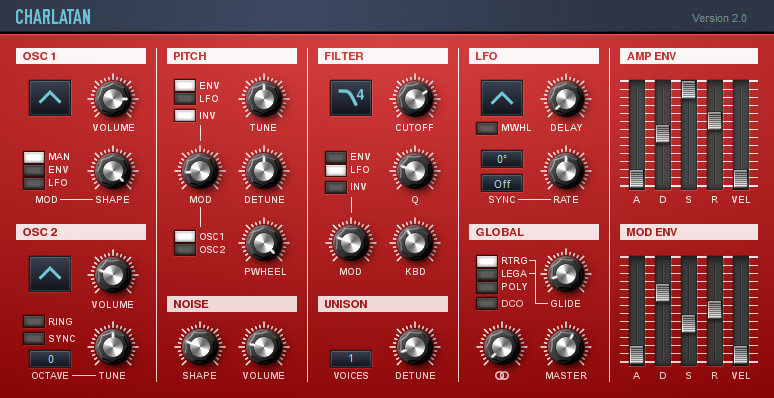Click the OSC 1 Volume knob
The height and width of the screenshot is (398, 774).
click(113, 98)
